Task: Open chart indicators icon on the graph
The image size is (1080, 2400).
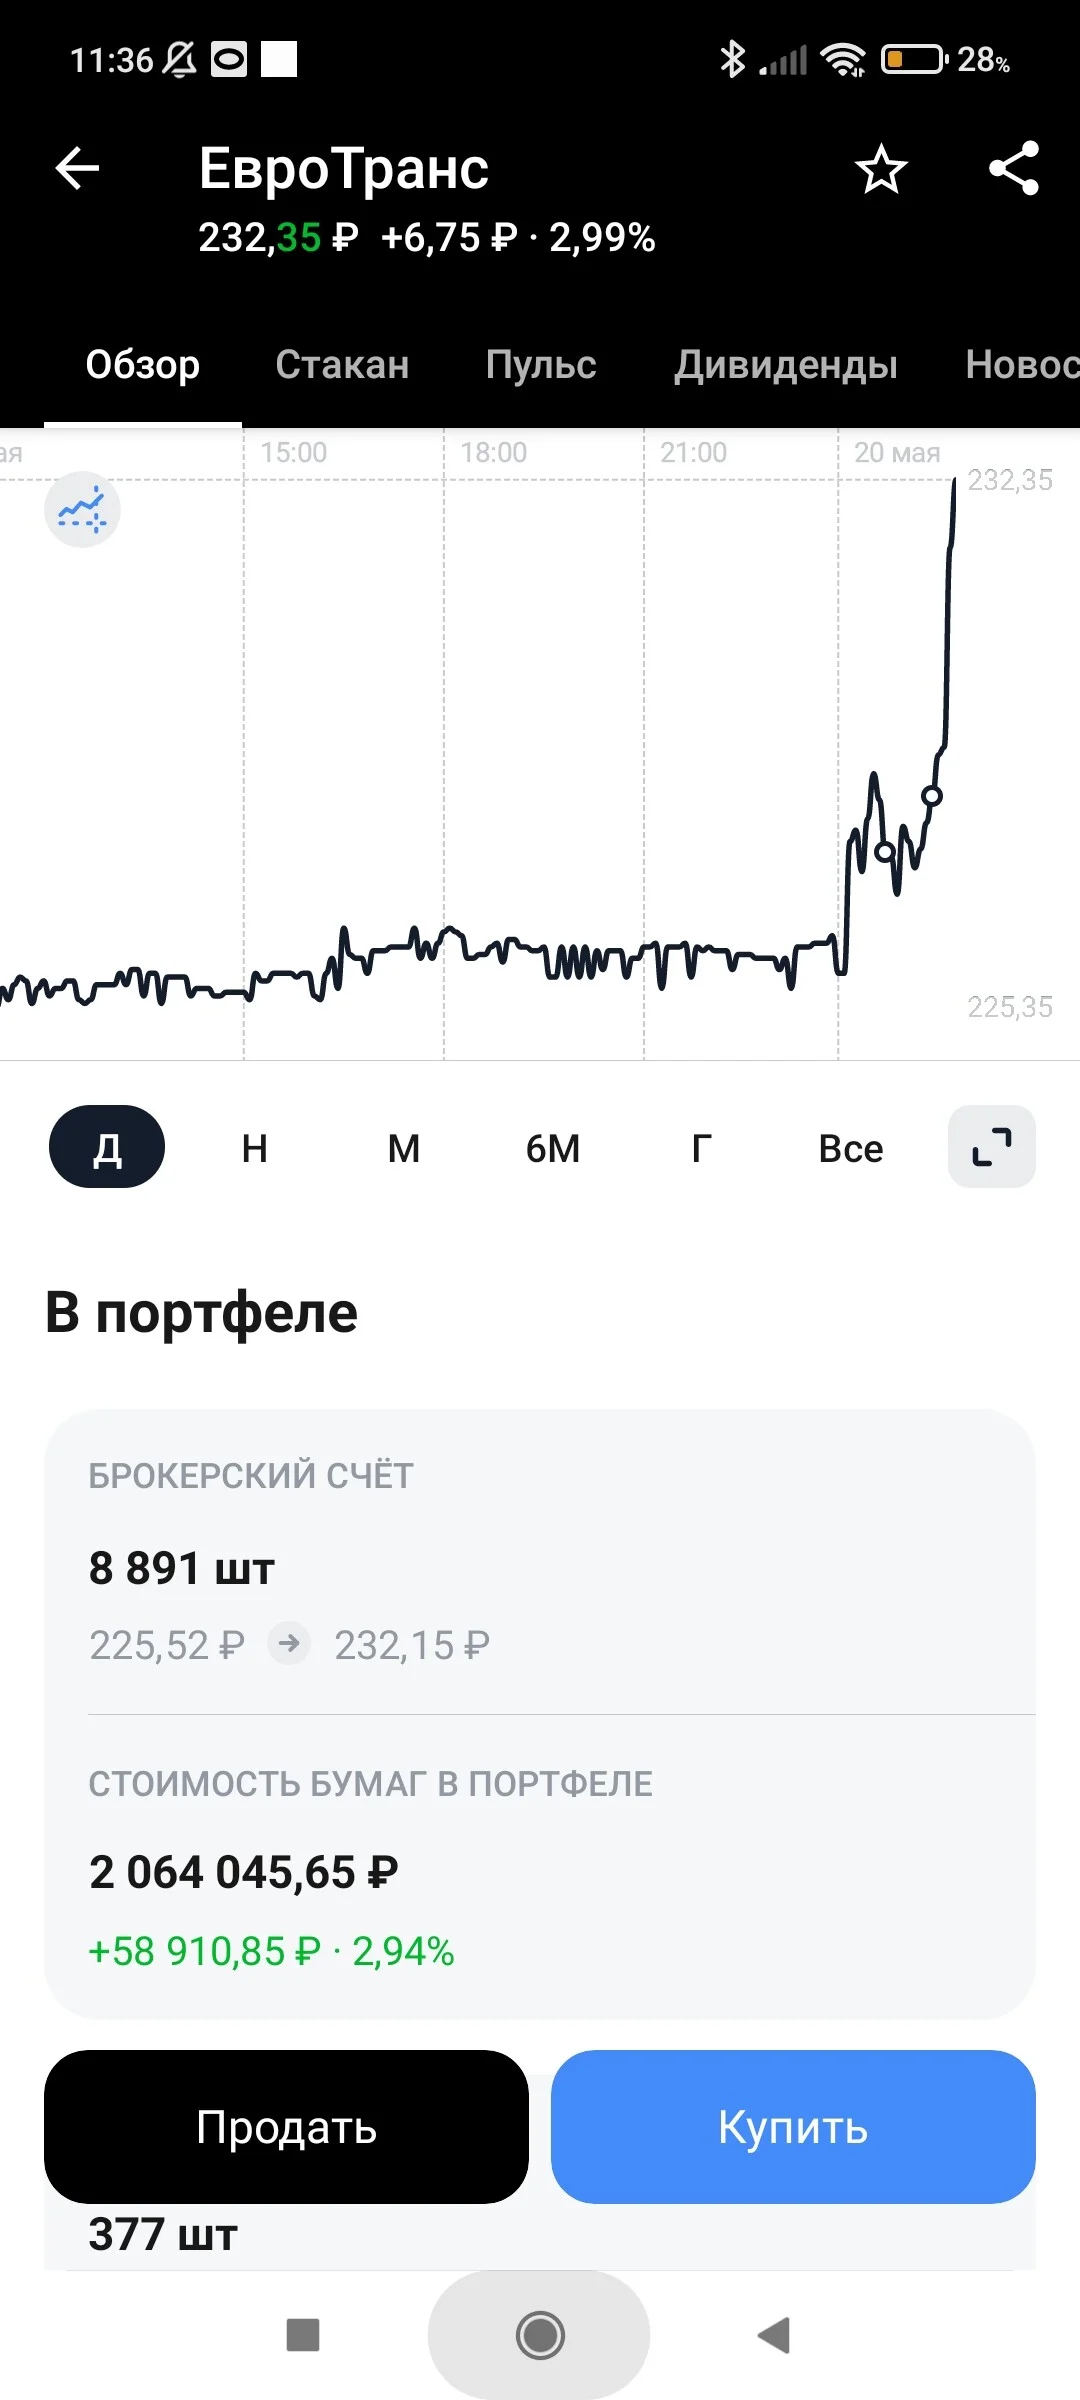Action: 82,509
